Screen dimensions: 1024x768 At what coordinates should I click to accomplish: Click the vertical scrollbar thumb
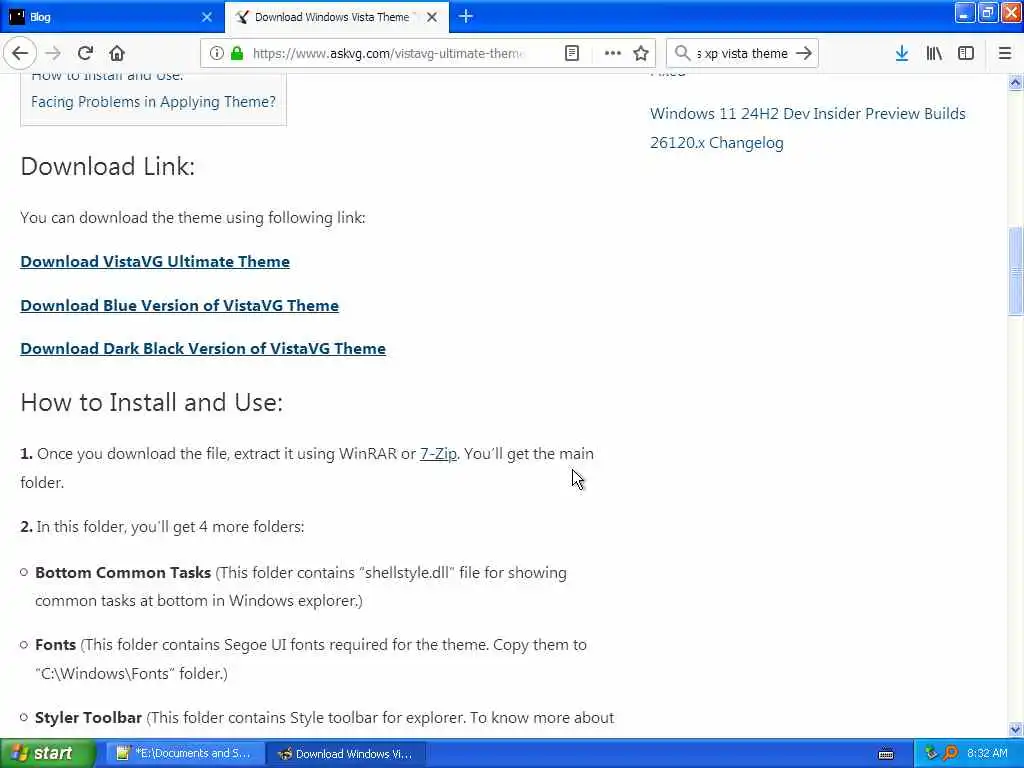[1015, 270]
